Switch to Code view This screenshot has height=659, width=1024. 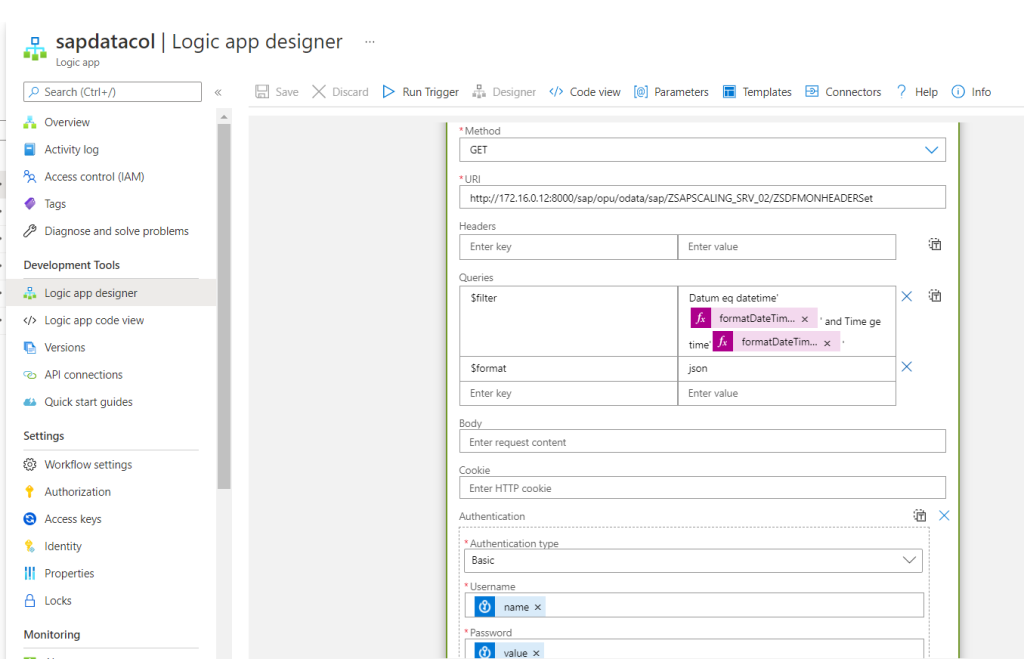(585, 92)
